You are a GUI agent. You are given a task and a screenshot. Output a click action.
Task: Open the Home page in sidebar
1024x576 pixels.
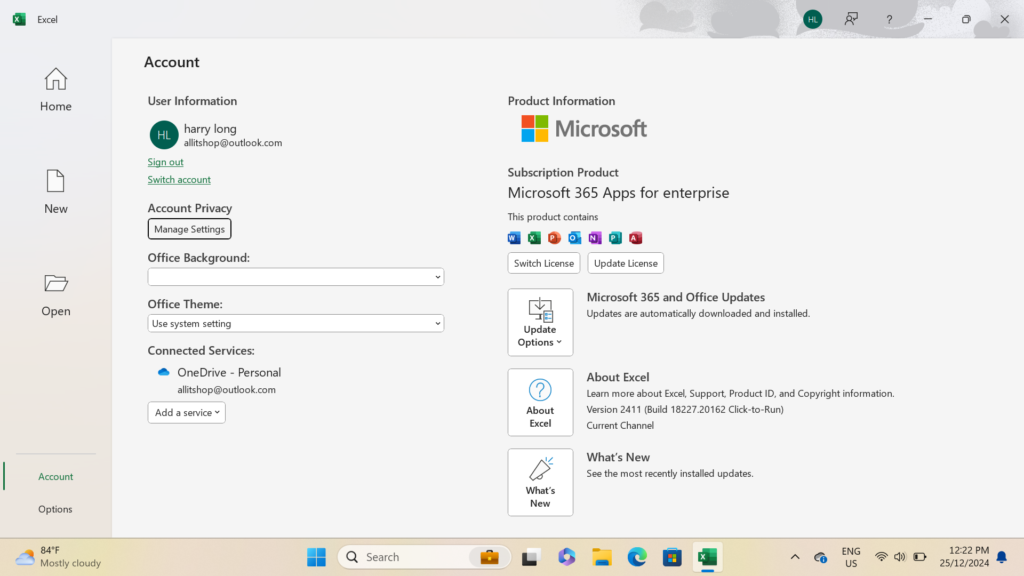pos(56,89)
